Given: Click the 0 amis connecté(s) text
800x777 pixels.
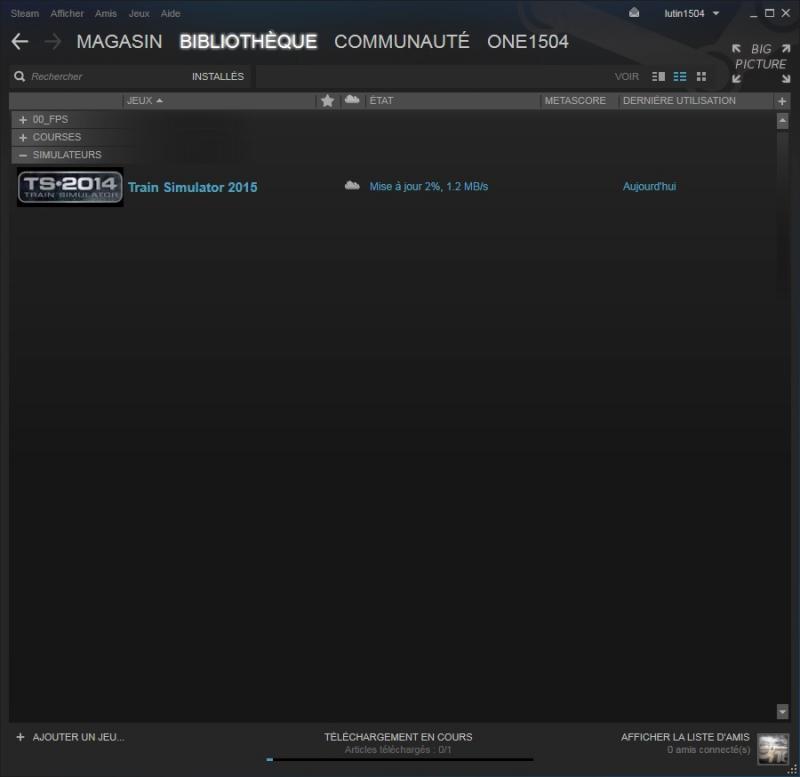Looking at the screenshot, I should tap(709, 749).
